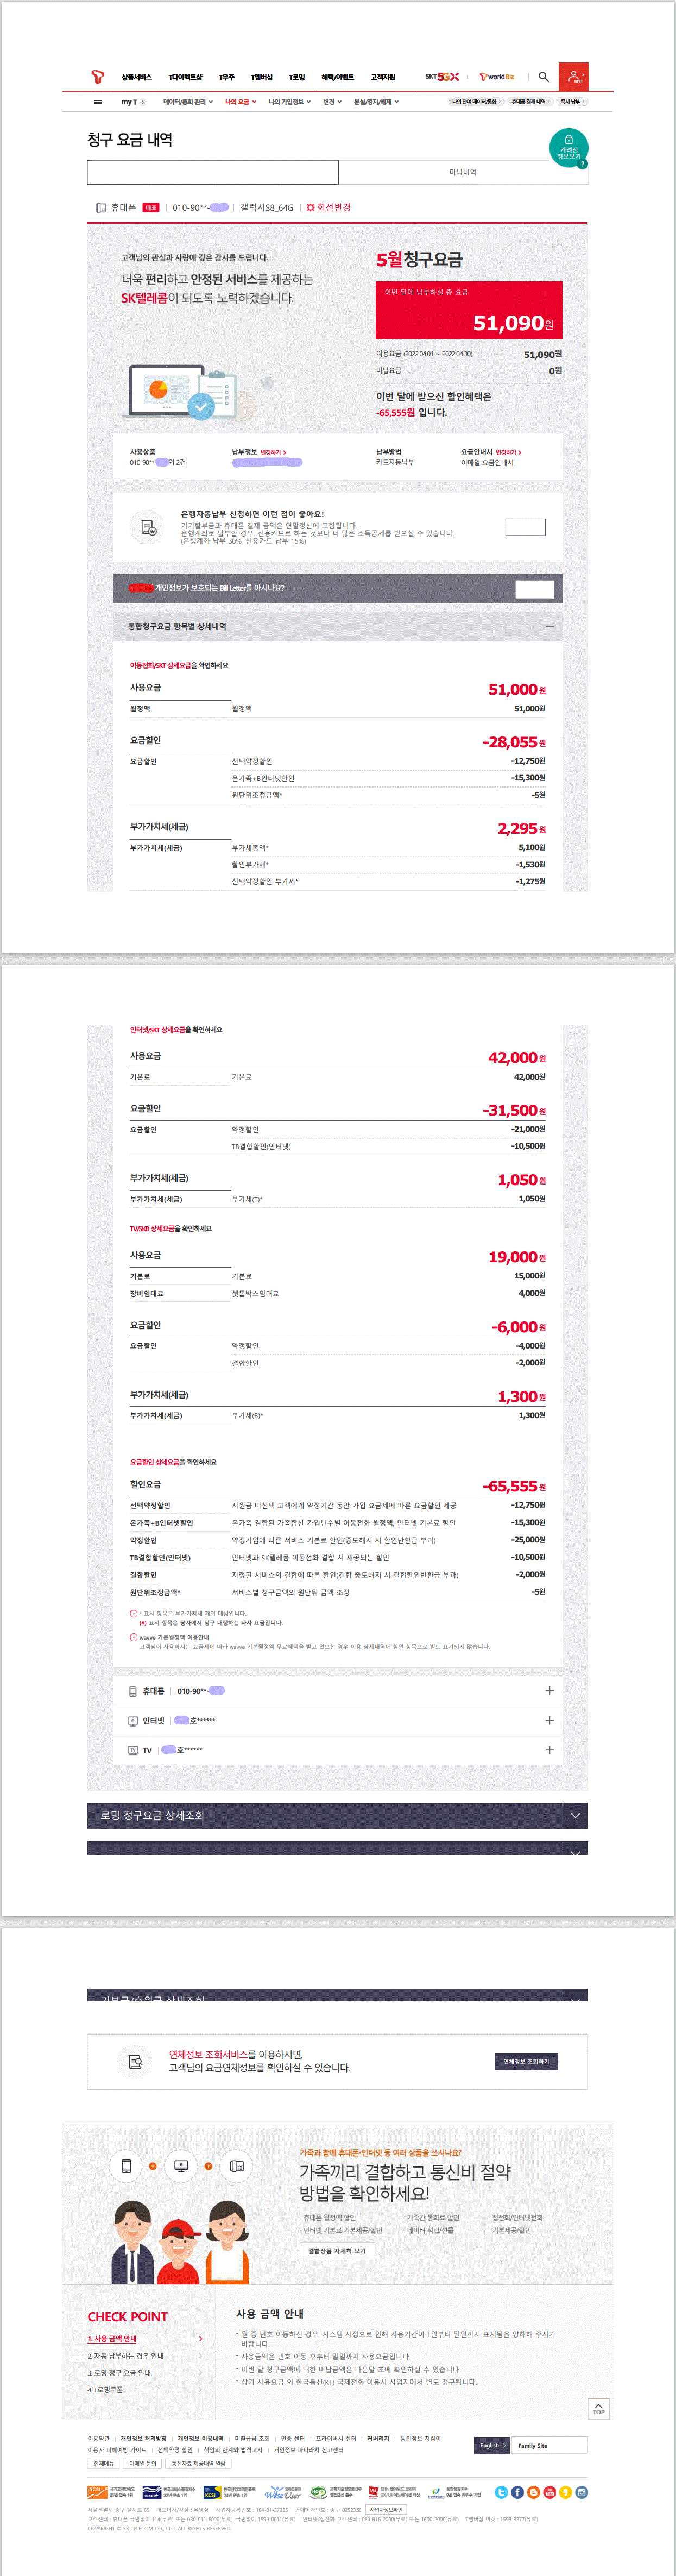Open the Twitter icon in footer
The height and width of the screenshot is (2576, 676).
(x=501, y=2492)
